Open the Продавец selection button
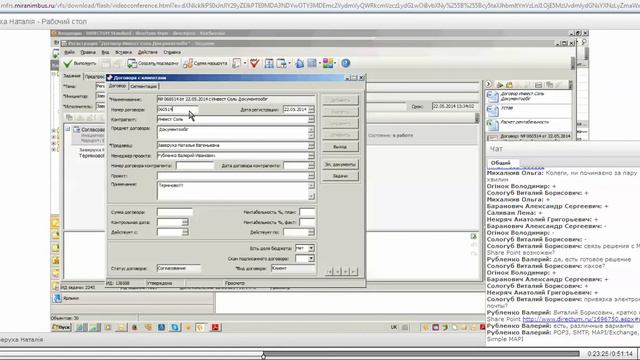This screenshot has height=360, width=640. pos(311,145)
